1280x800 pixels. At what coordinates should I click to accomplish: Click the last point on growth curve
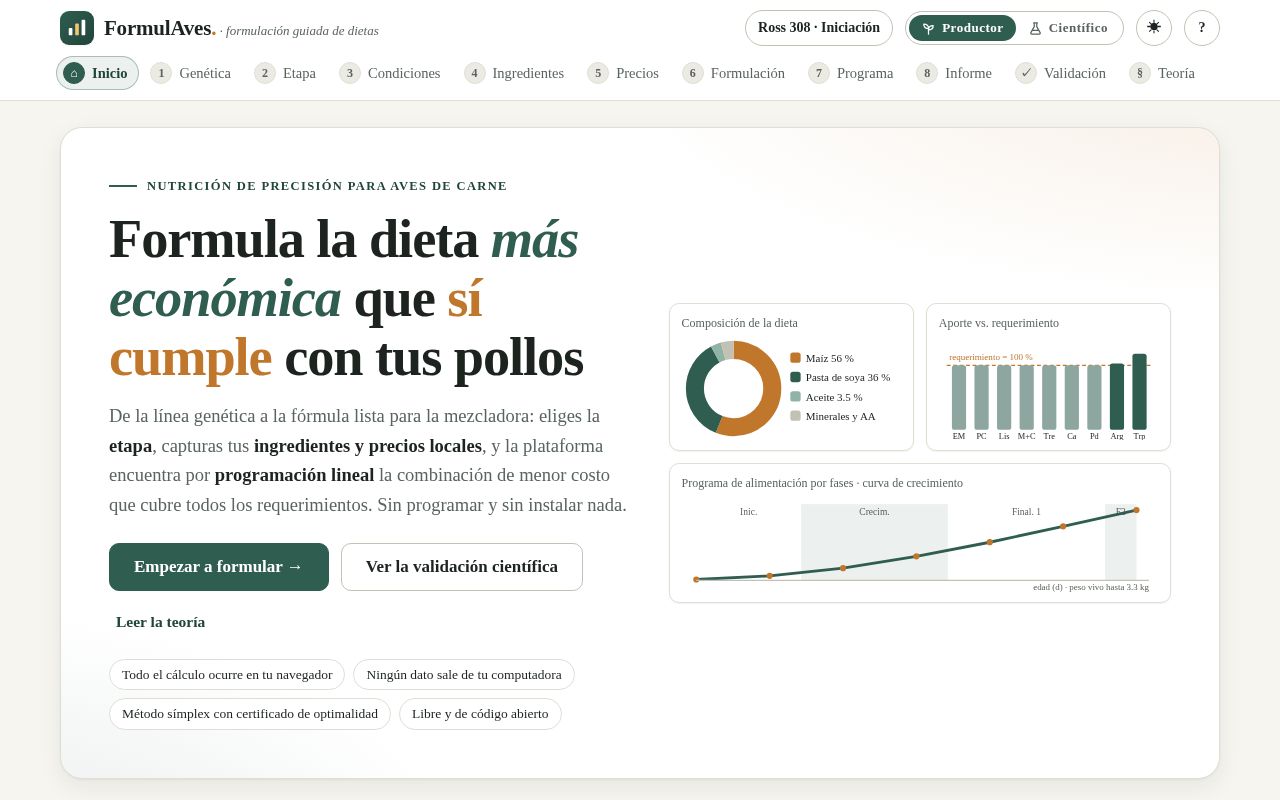pyautogui.click(x=1136, y=510)
